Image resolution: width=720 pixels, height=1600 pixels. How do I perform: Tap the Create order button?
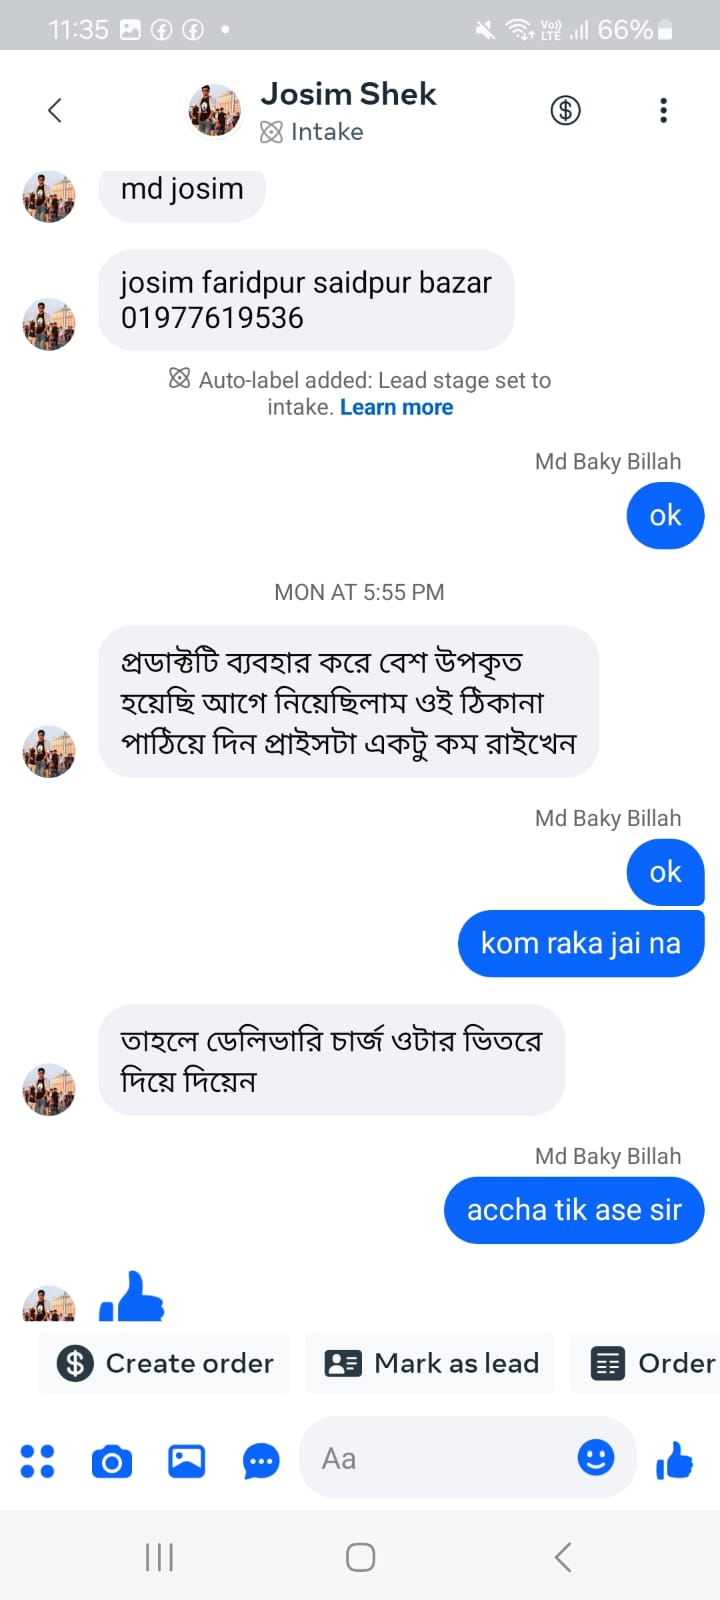[x=165, y=1363]
